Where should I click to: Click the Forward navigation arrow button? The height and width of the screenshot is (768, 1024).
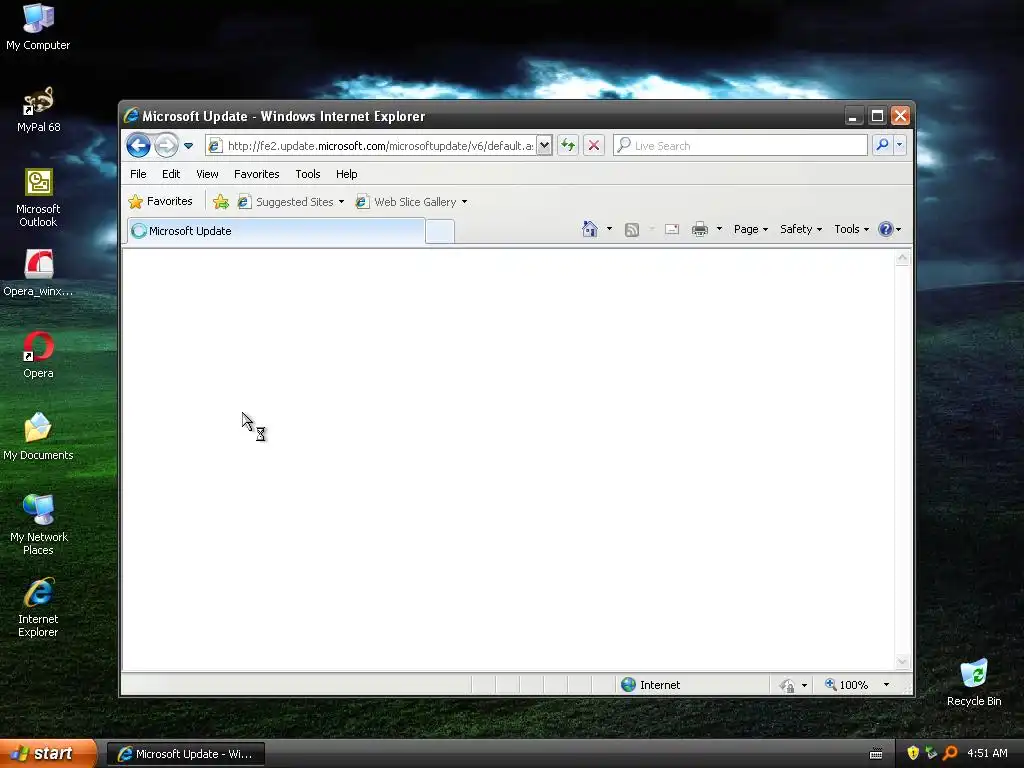pyautogui.click(x=166, y=145)
